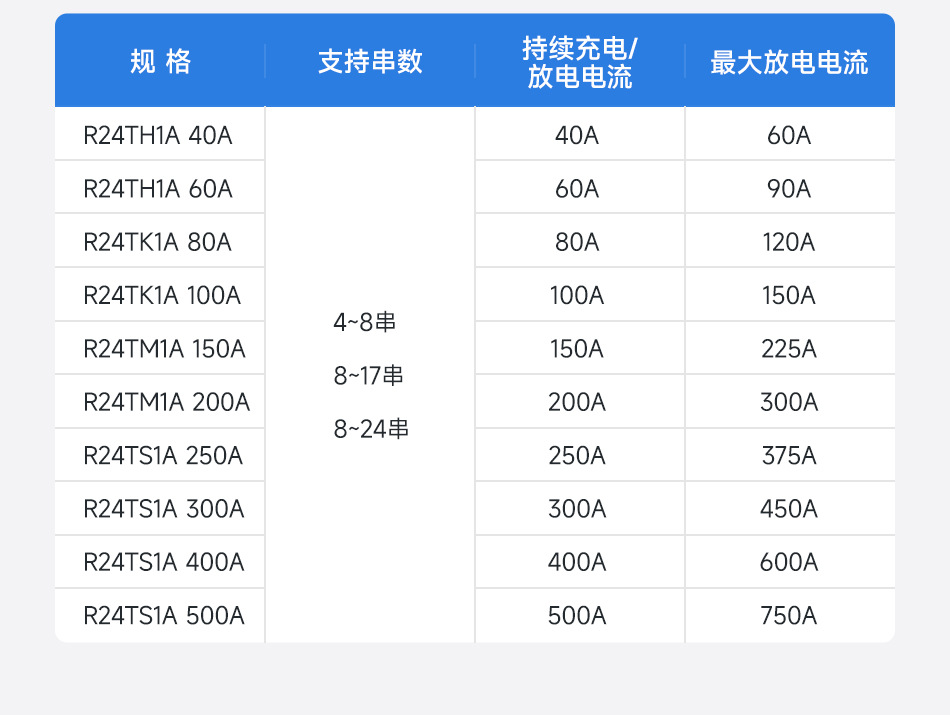The height and width of the screenshot is (715, 950).
Task: Click the 90A maximum discharge value
Action: click(x=789, y=188)
